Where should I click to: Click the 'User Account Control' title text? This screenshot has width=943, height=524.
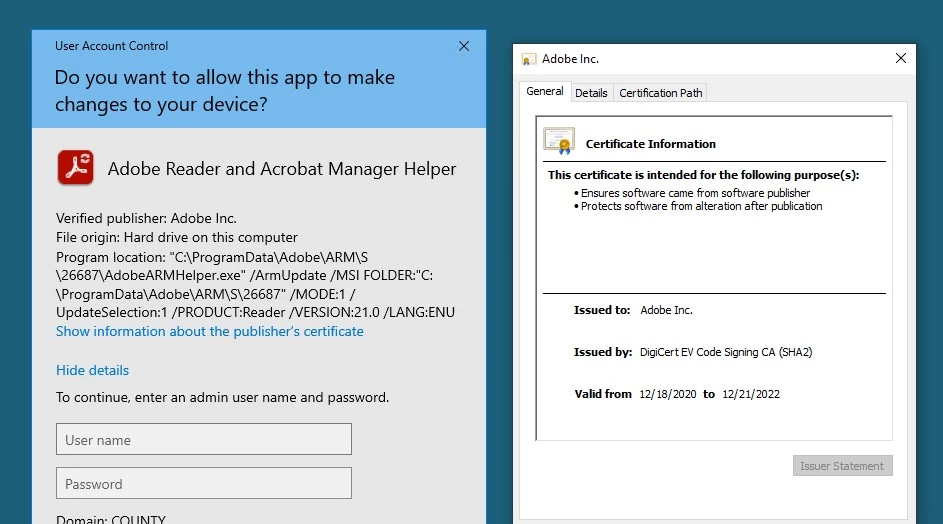pyautogui.click(x=111, y=46)
